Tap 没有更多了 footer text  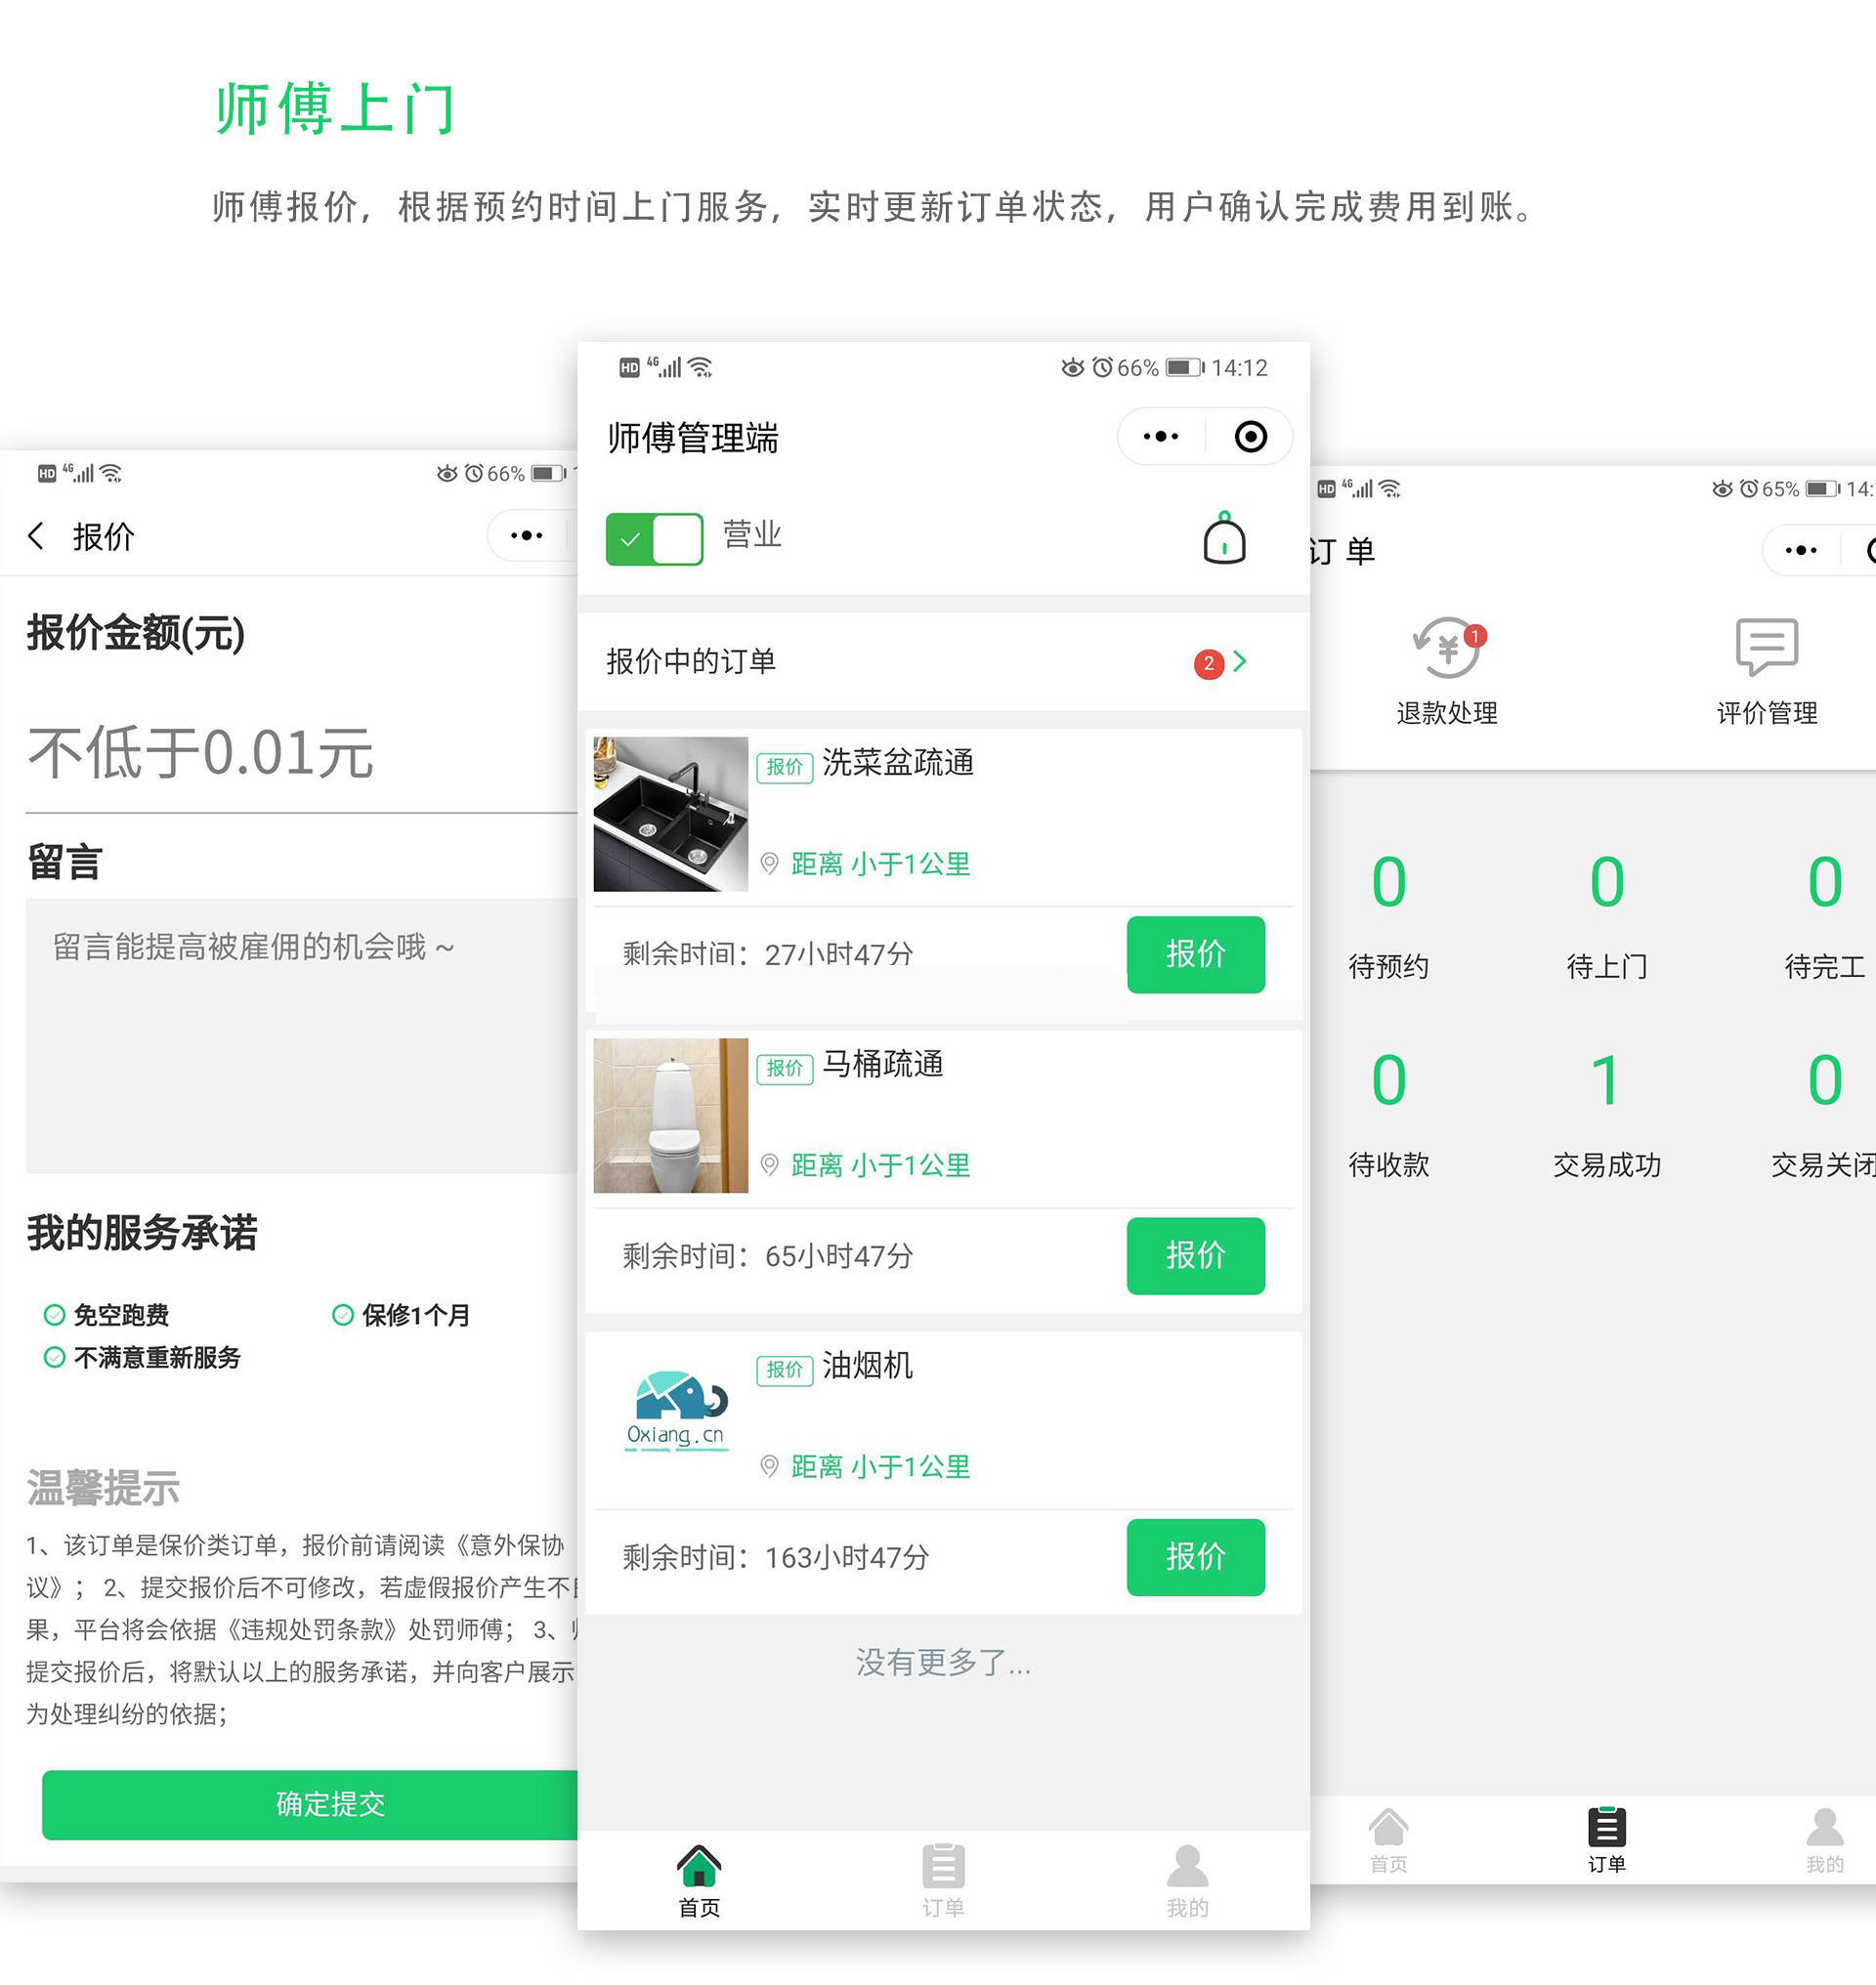[943, 1662]
